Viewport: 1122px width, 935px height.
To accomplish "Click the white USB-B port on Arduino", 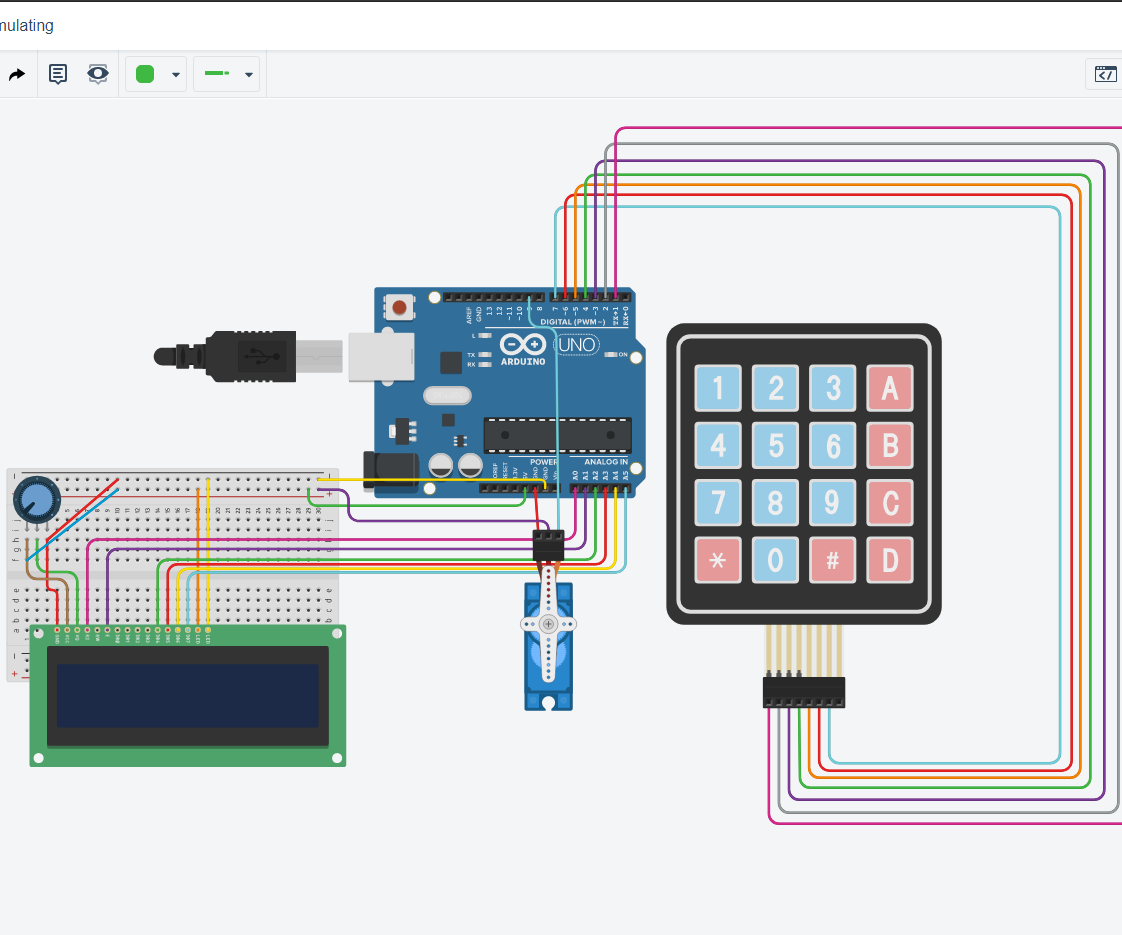I will point(381,356).
